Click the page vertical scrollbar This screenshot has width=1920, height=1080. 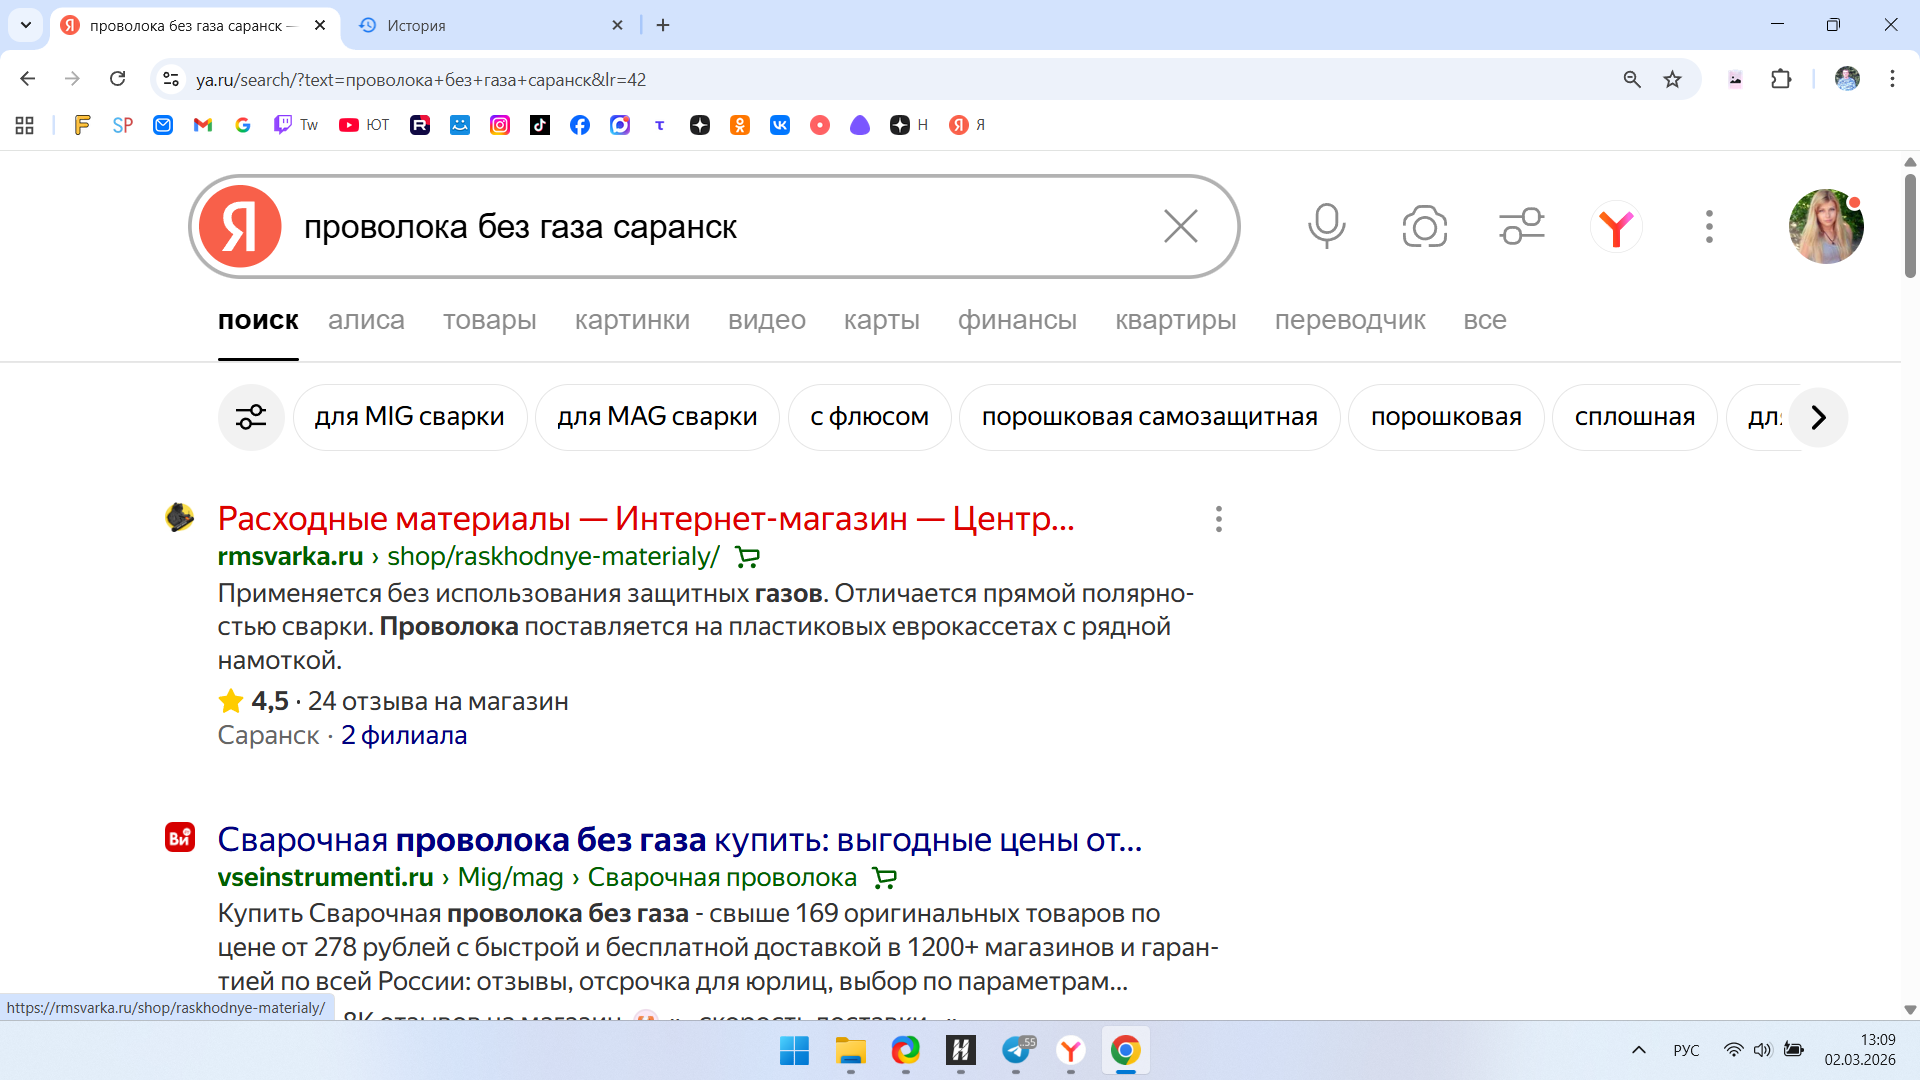pos(1910,226)
